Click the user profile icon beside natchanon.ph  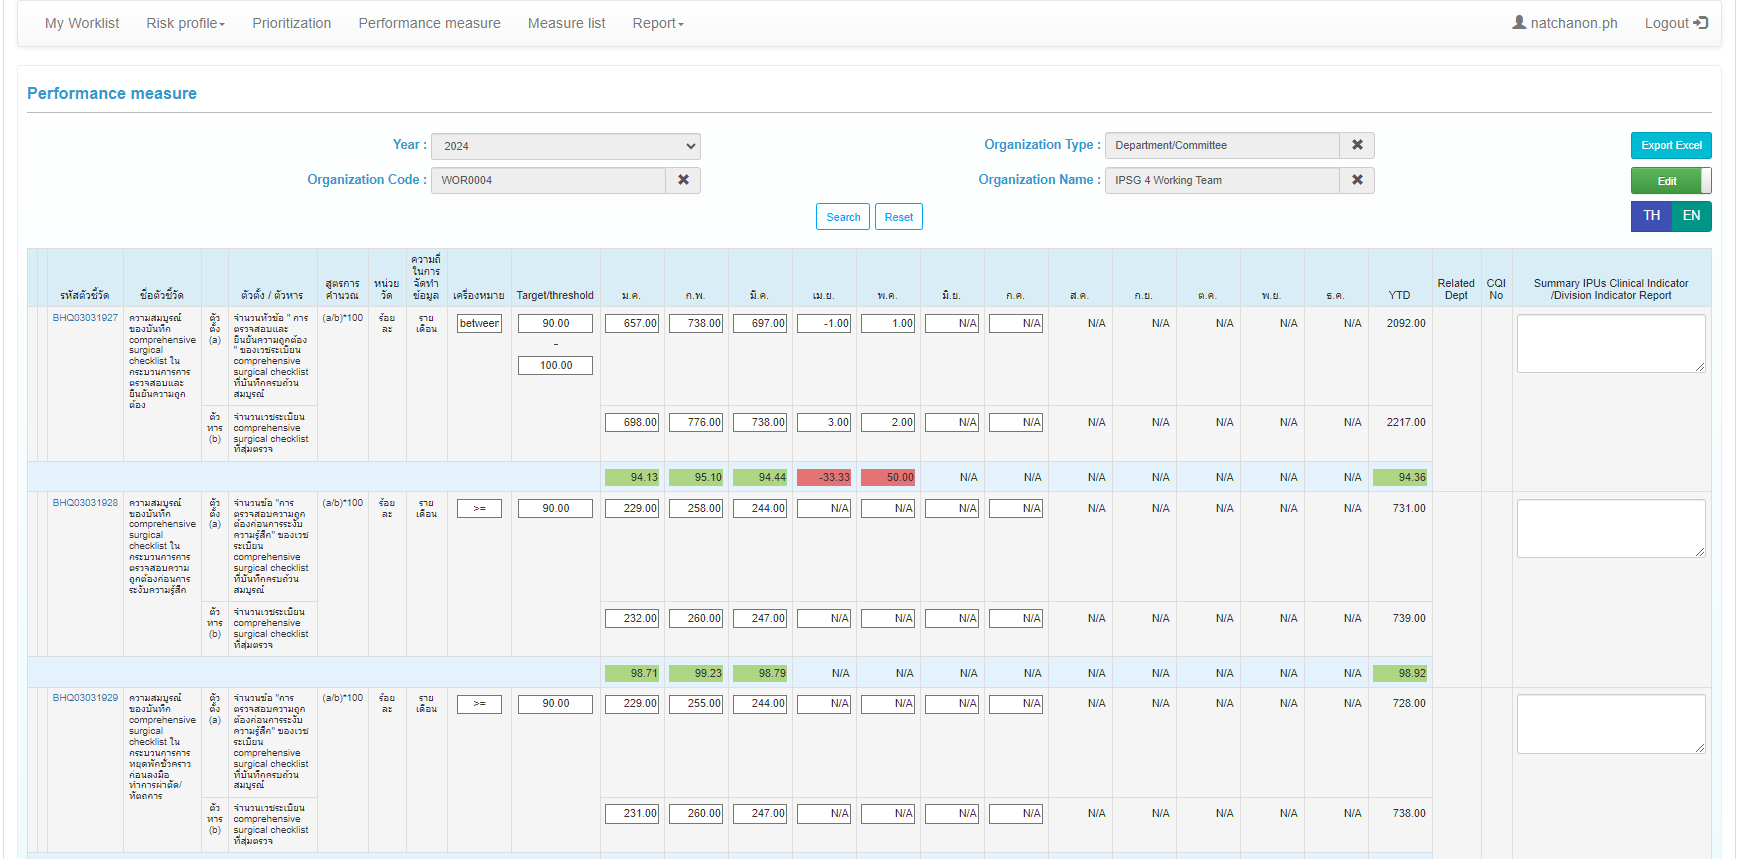(1519, 22)
